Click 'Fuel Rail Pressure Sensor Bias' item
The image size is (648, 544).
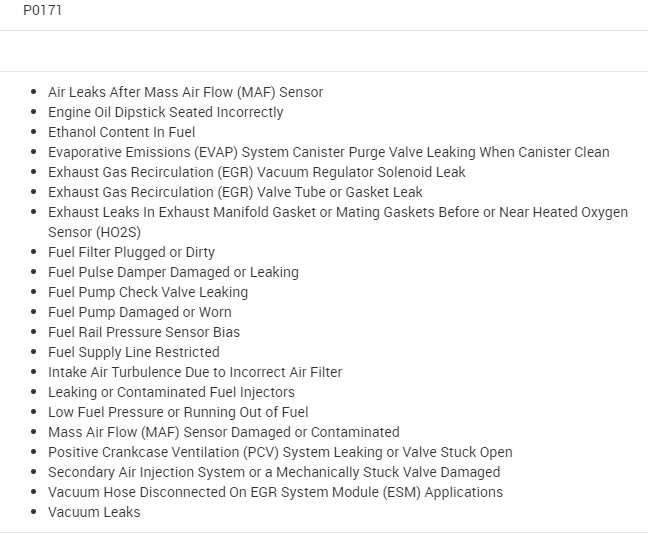tap(144, 332)
